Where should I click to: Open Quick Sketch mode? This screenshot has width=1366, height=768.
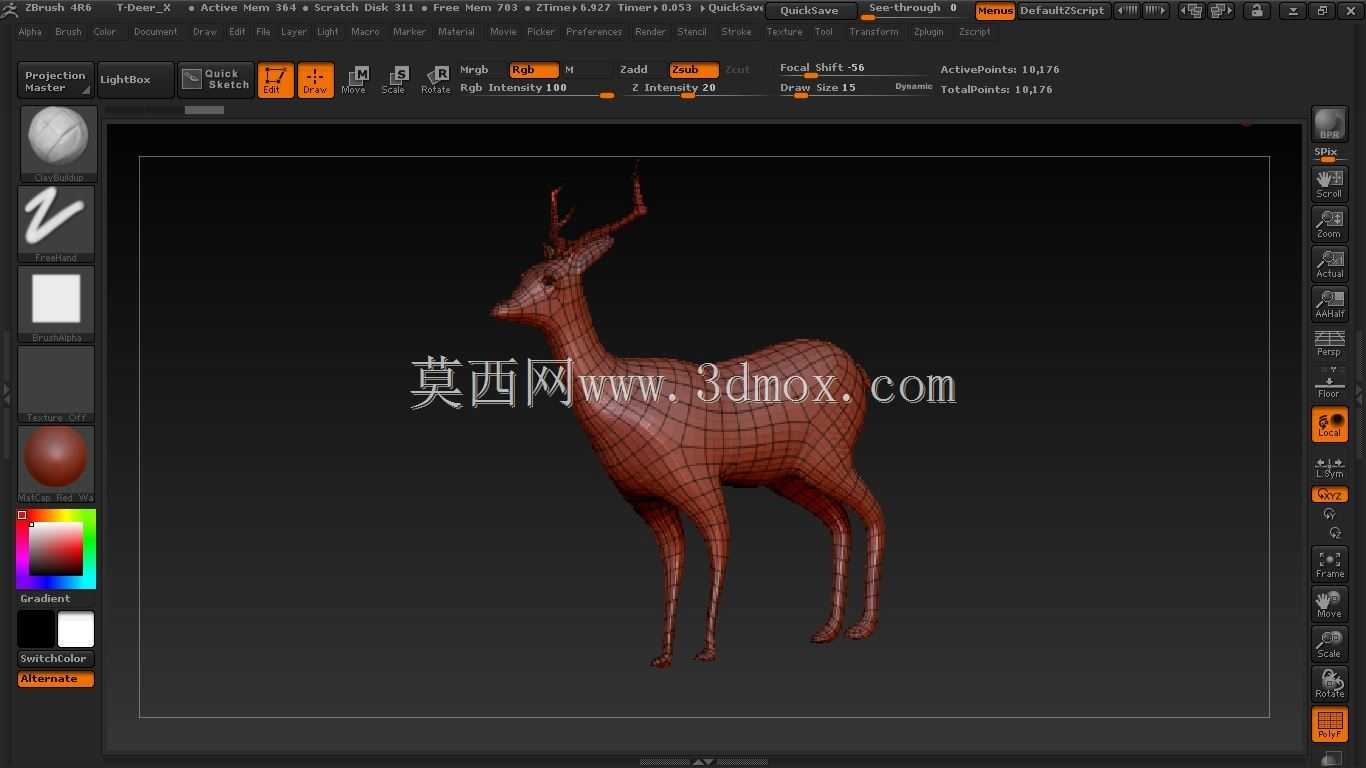click(x=216, y=79)
